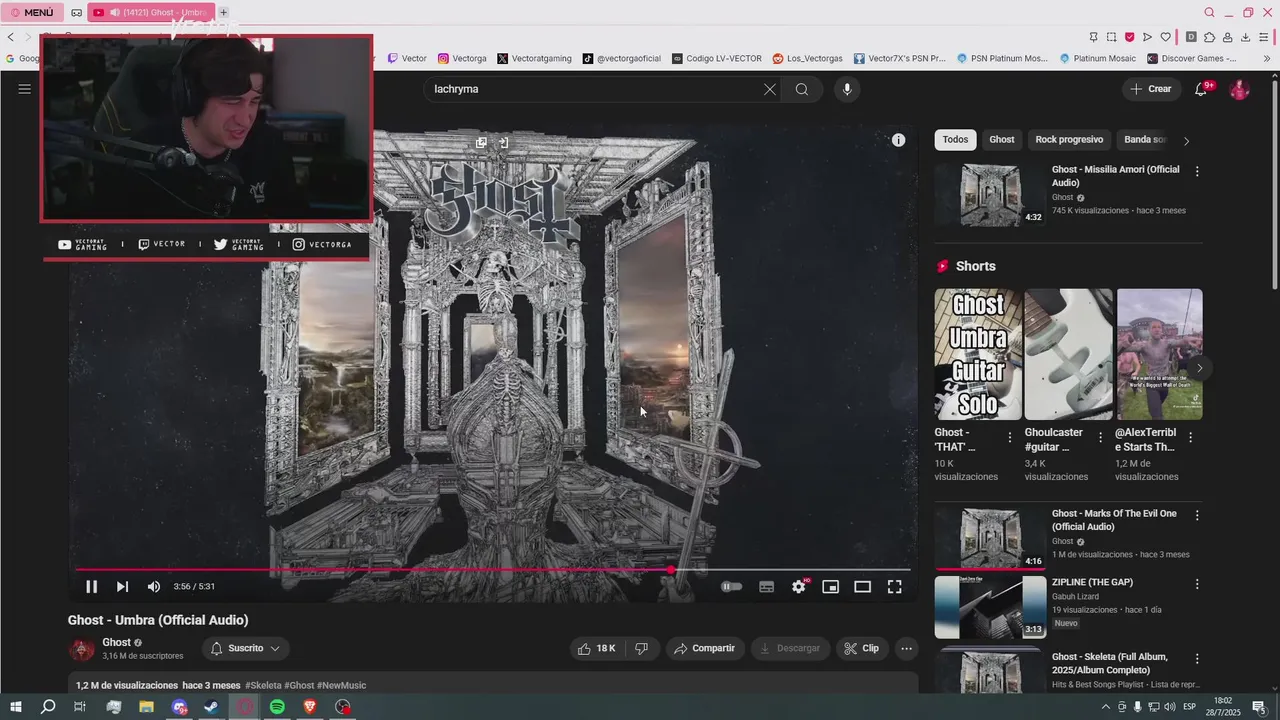This screenshot has height=720, width=1280.
Task: Toggle the red shield ad blocker icon
Action: coord(1129,37)
